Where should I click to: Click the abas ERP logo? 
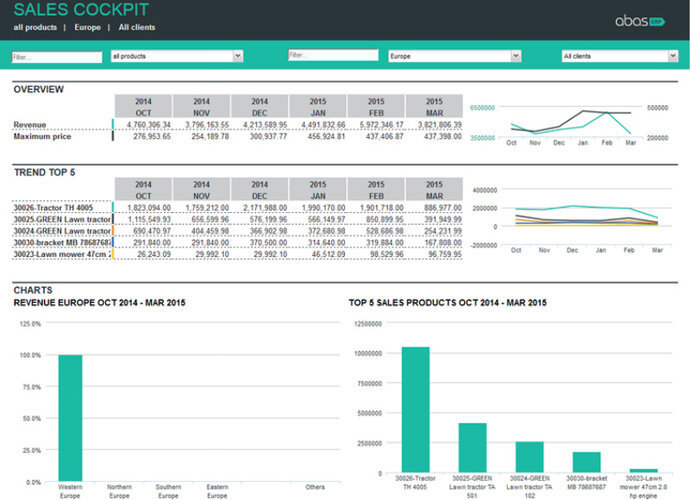[639, 19]
